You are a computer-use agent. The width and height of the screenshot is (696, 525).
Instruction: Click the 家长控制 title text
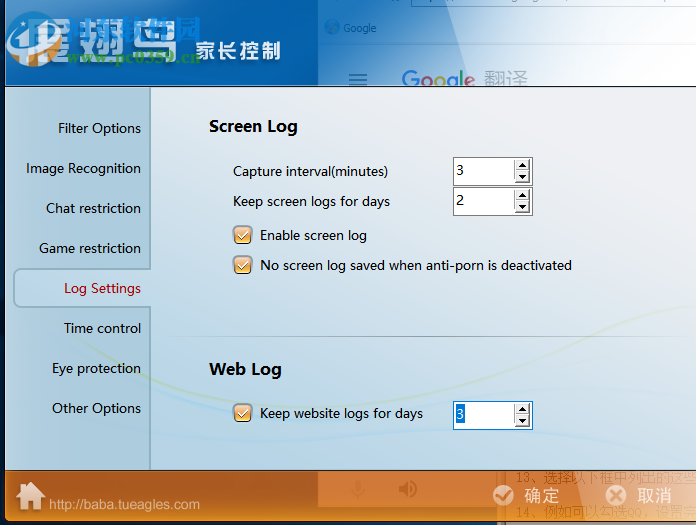coord(238,51)
